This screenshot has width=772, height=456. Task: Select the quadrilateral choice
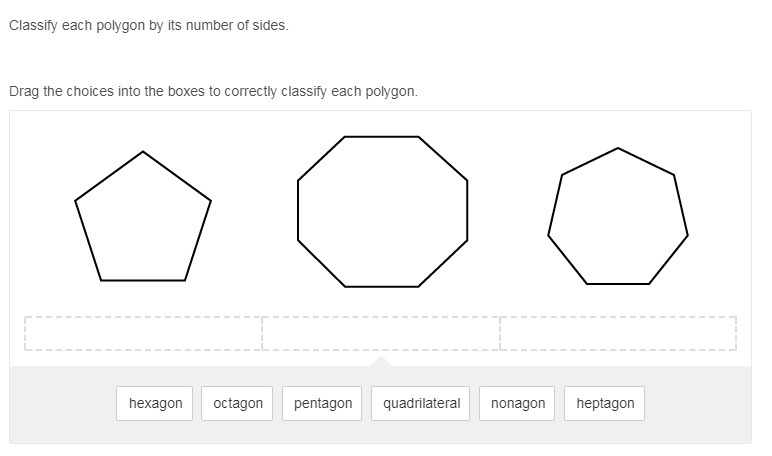click(x=421, y=403)
